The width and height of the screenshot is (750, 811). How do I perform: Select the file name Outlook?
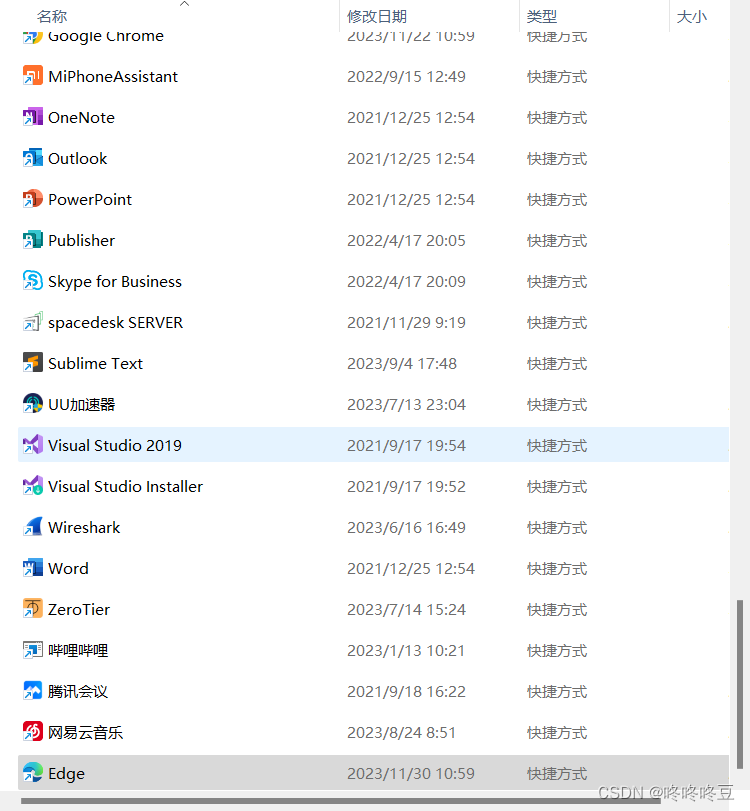point(78,158)
